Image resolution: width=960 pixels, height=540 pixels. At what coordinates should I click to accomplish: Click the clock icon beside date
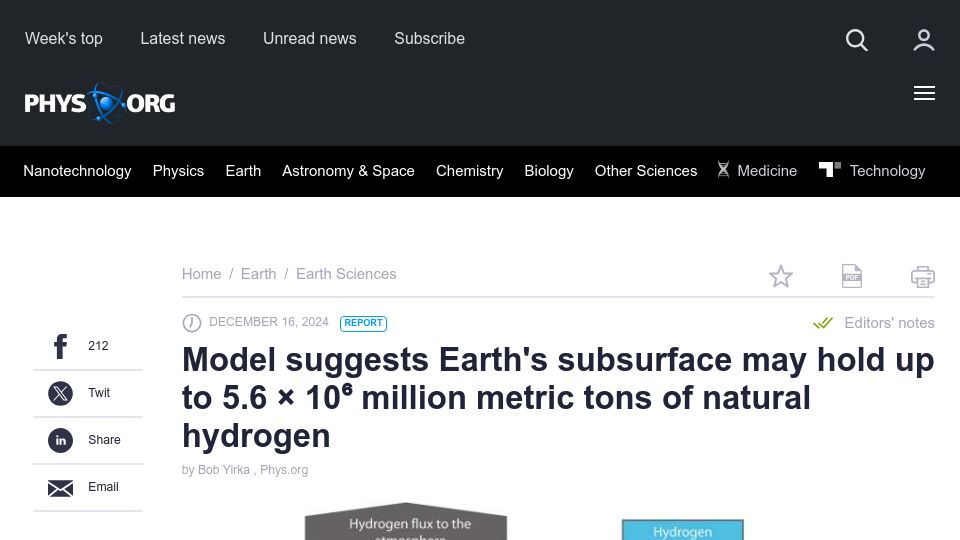pyautogui.click(x=192, y=323)
